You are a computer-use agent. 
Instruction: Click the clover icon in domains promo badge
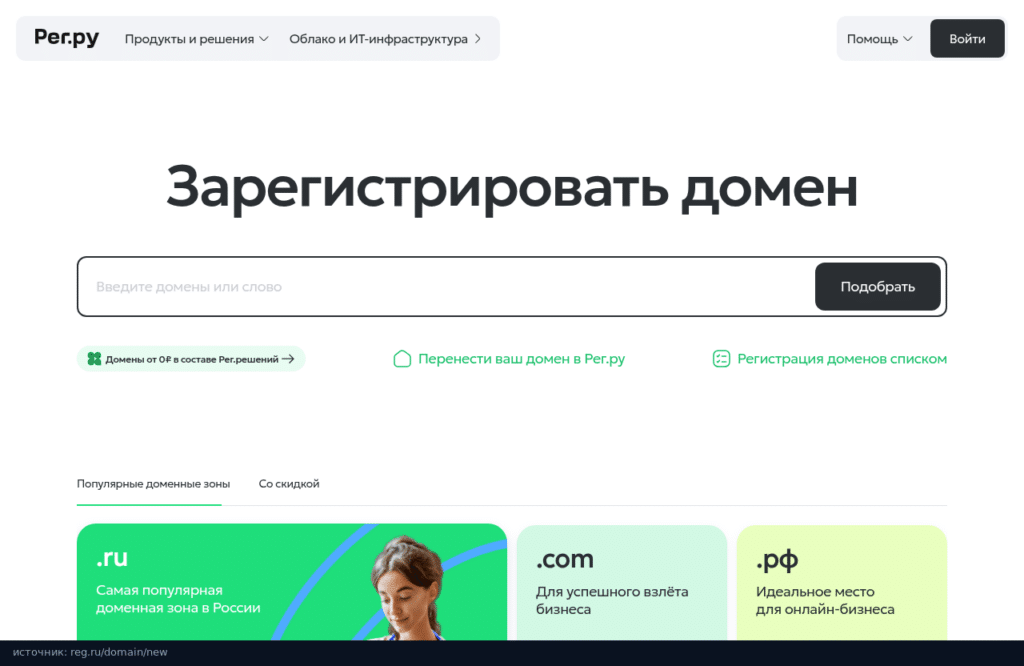click(95, 359)
